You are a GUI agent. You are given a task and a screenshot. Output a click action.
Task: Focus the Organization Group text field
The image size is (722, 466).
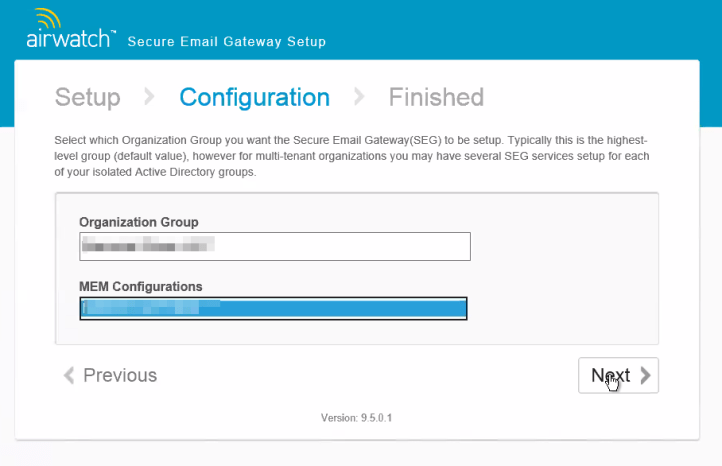274,246
